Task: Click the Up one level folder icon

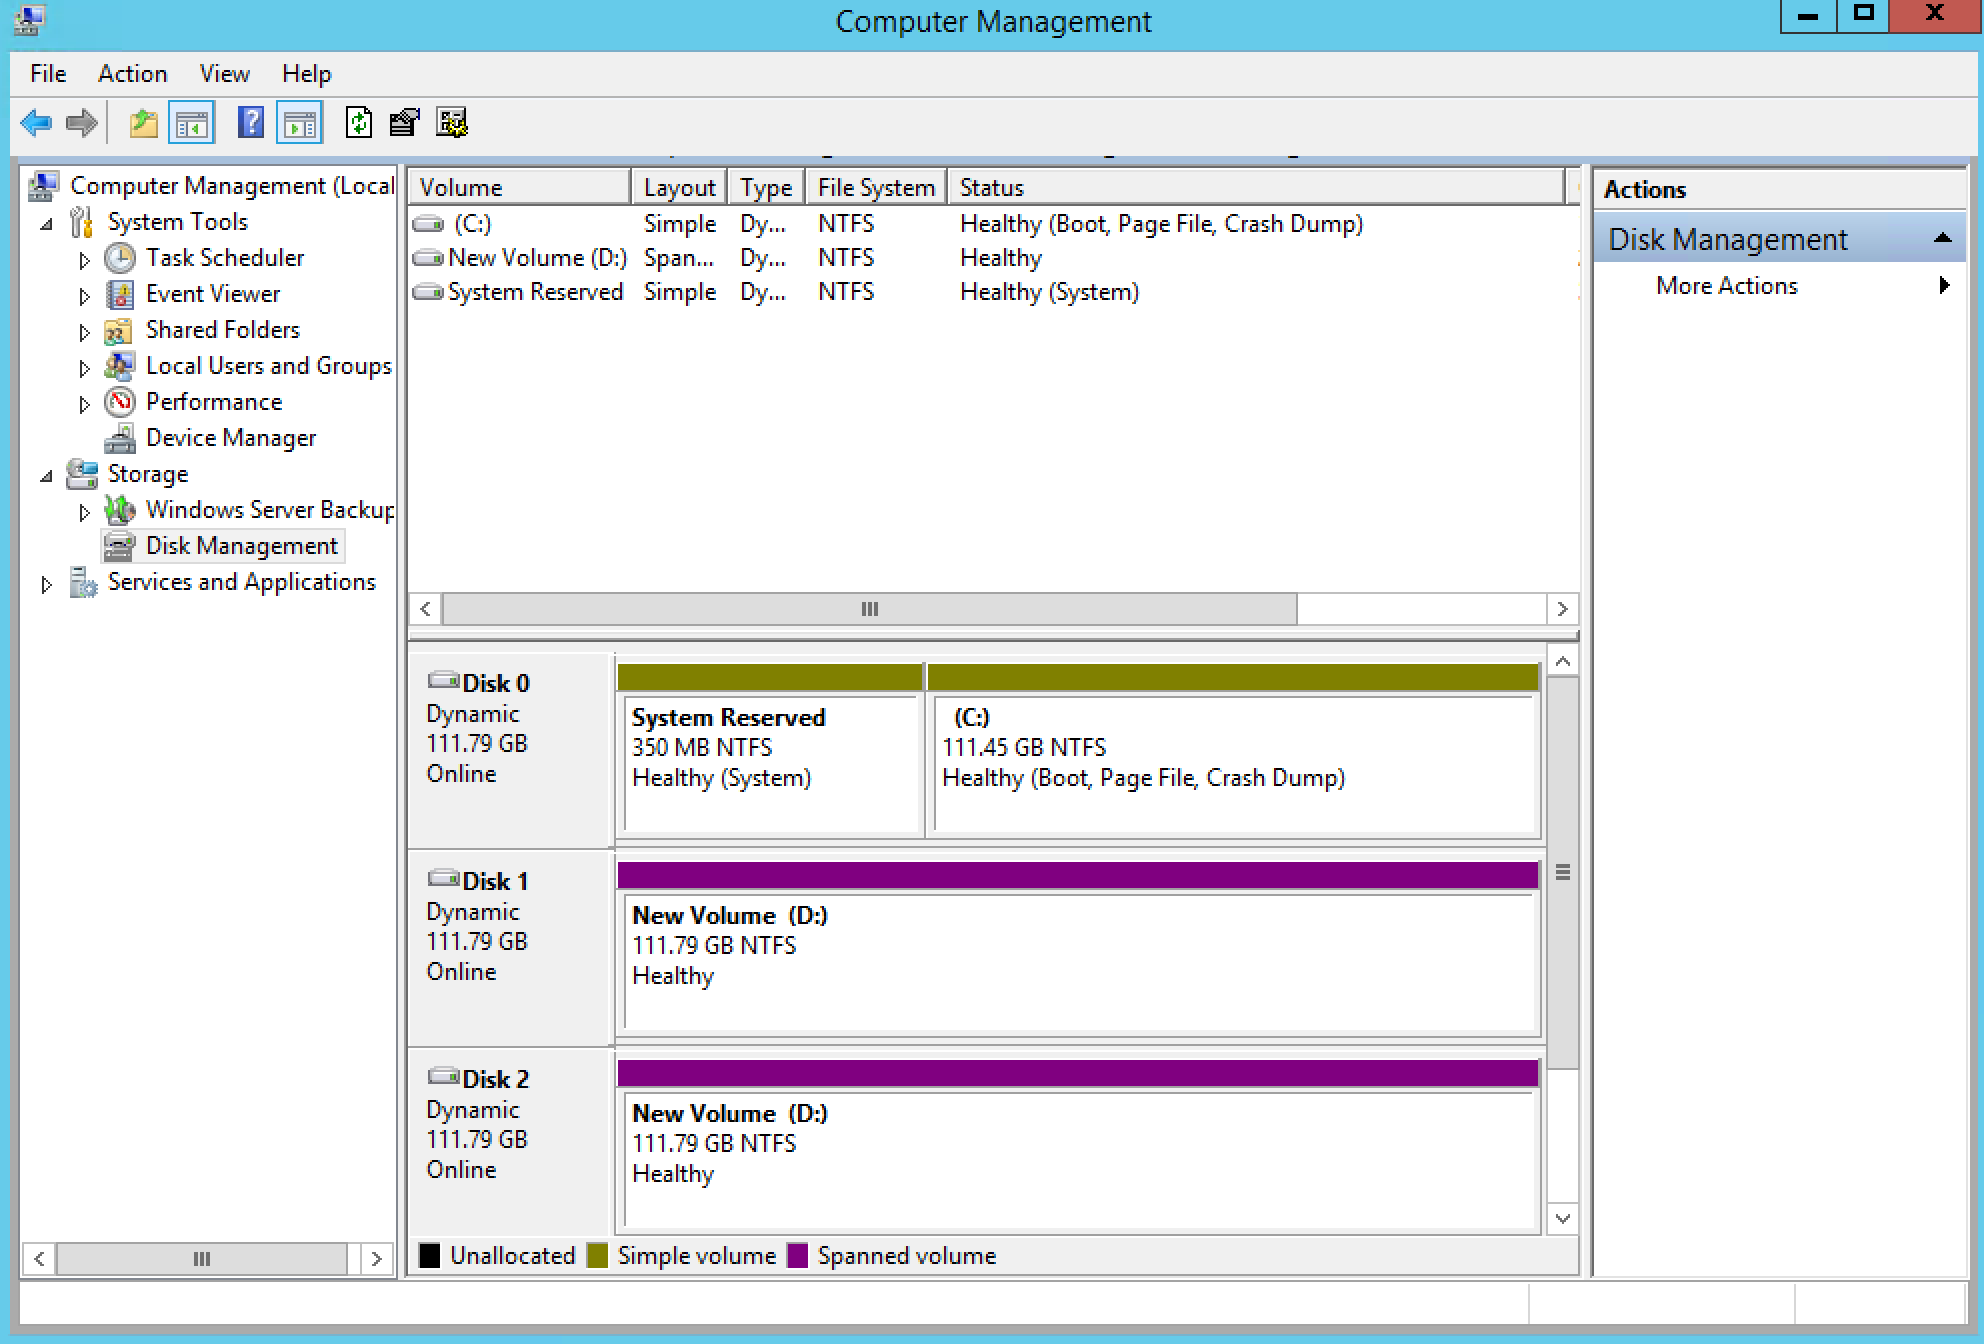Action: click(x=144, y=123)
